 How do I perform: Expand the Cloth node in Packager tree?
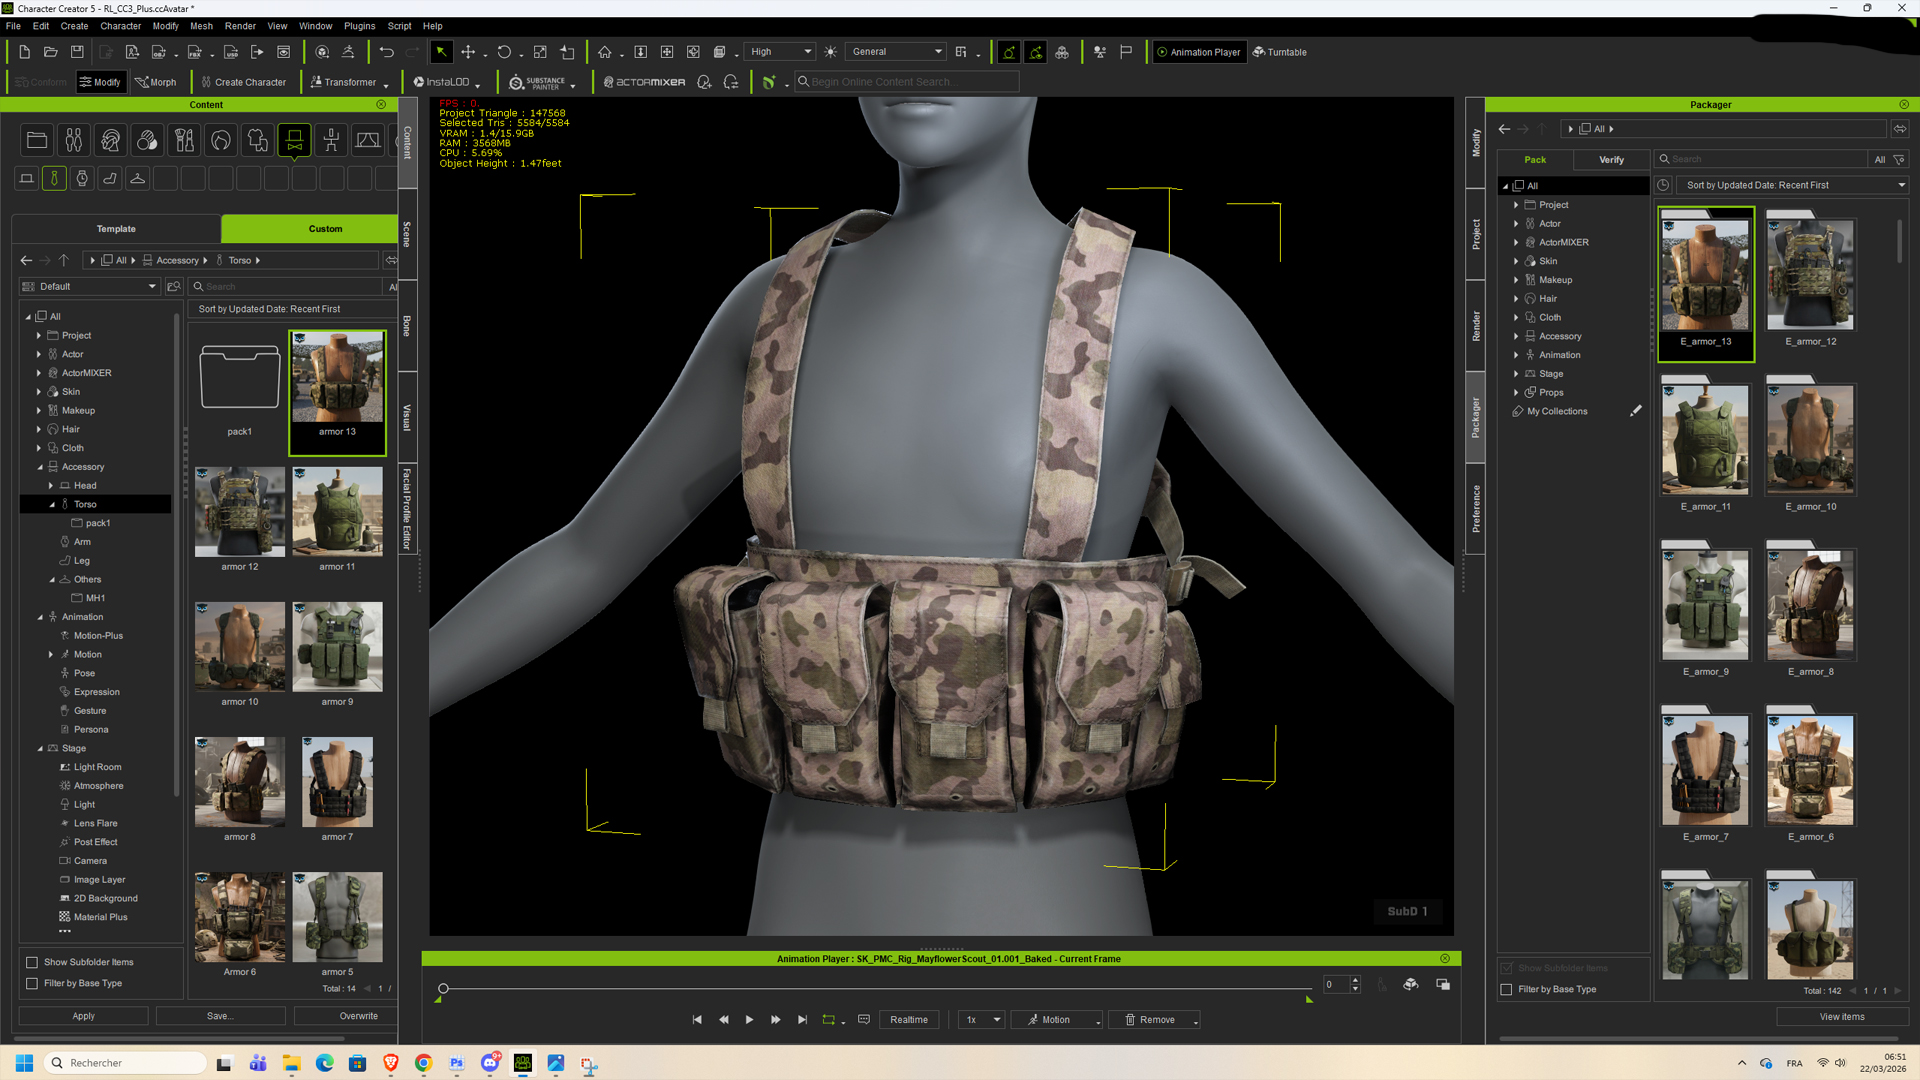coord(1516,317)
